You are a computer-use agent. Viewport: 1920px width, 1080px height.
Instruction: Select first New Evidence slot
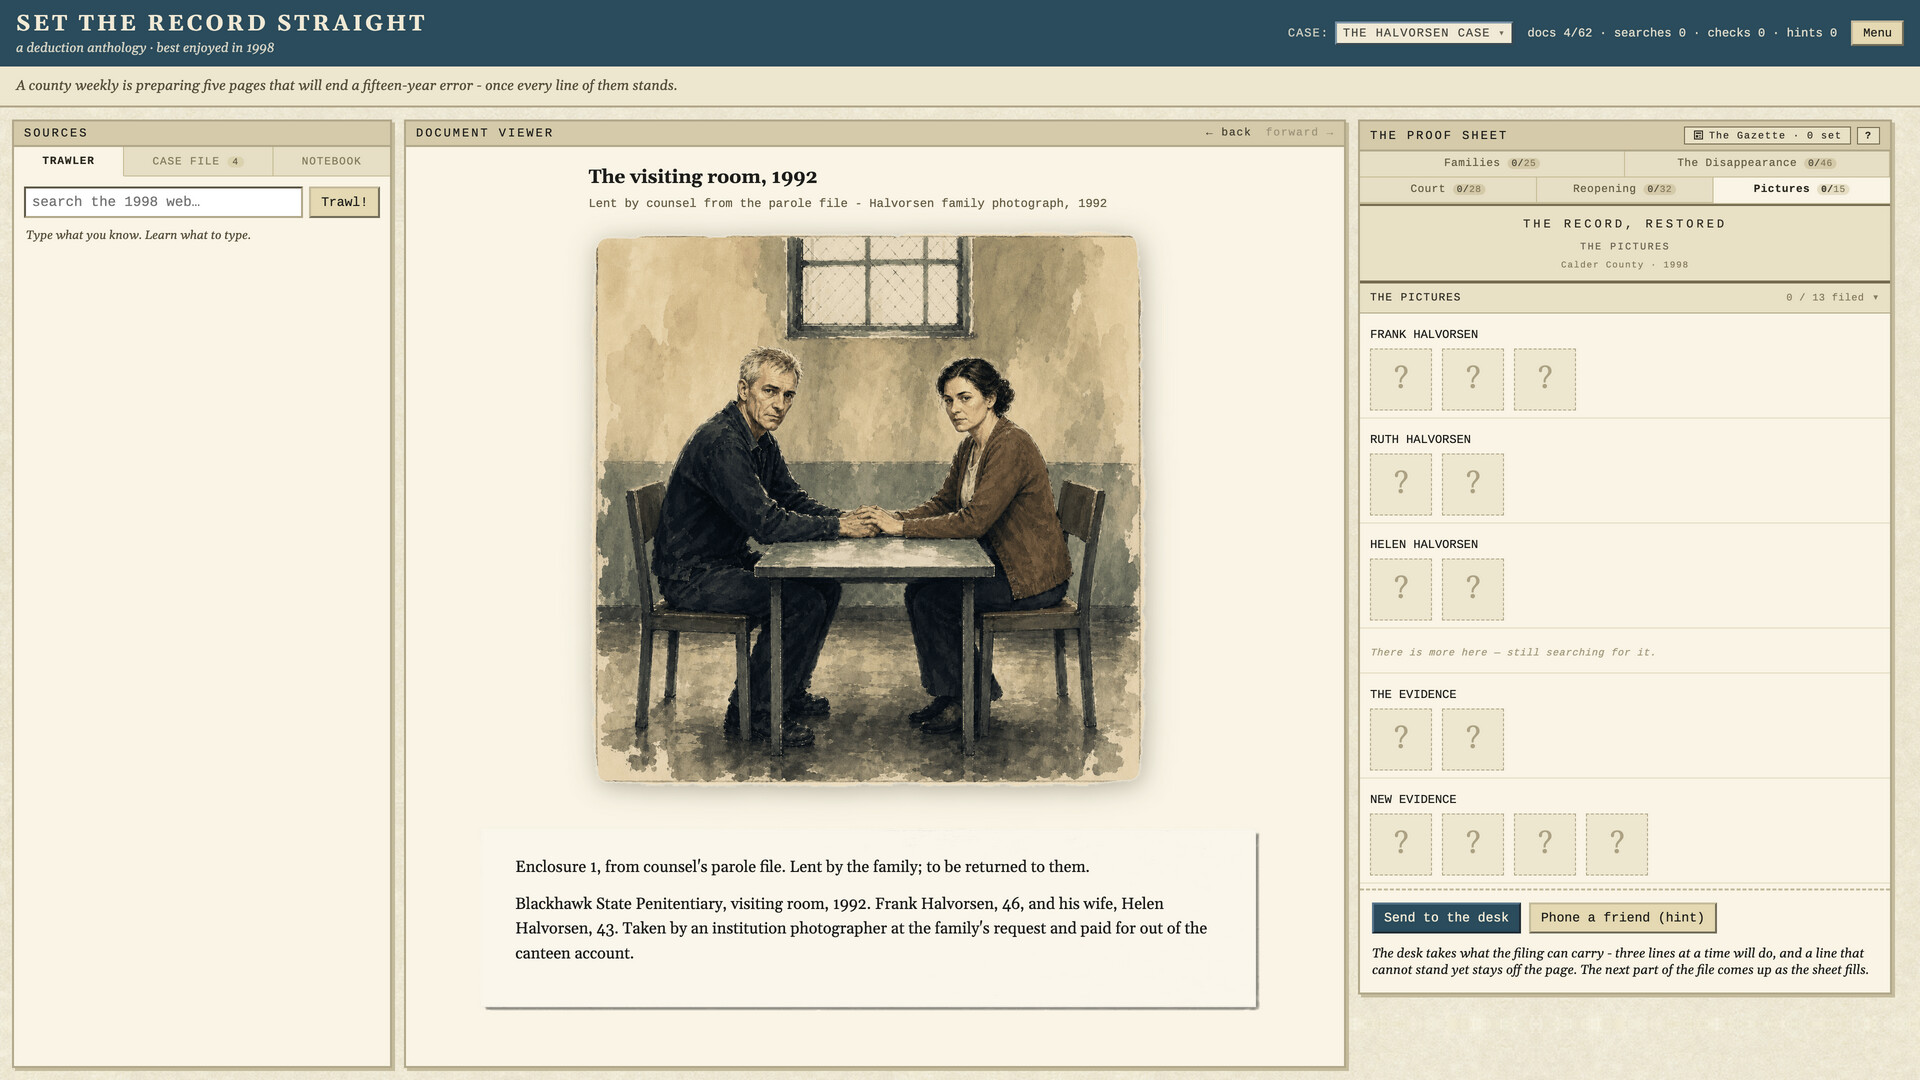1400,844
